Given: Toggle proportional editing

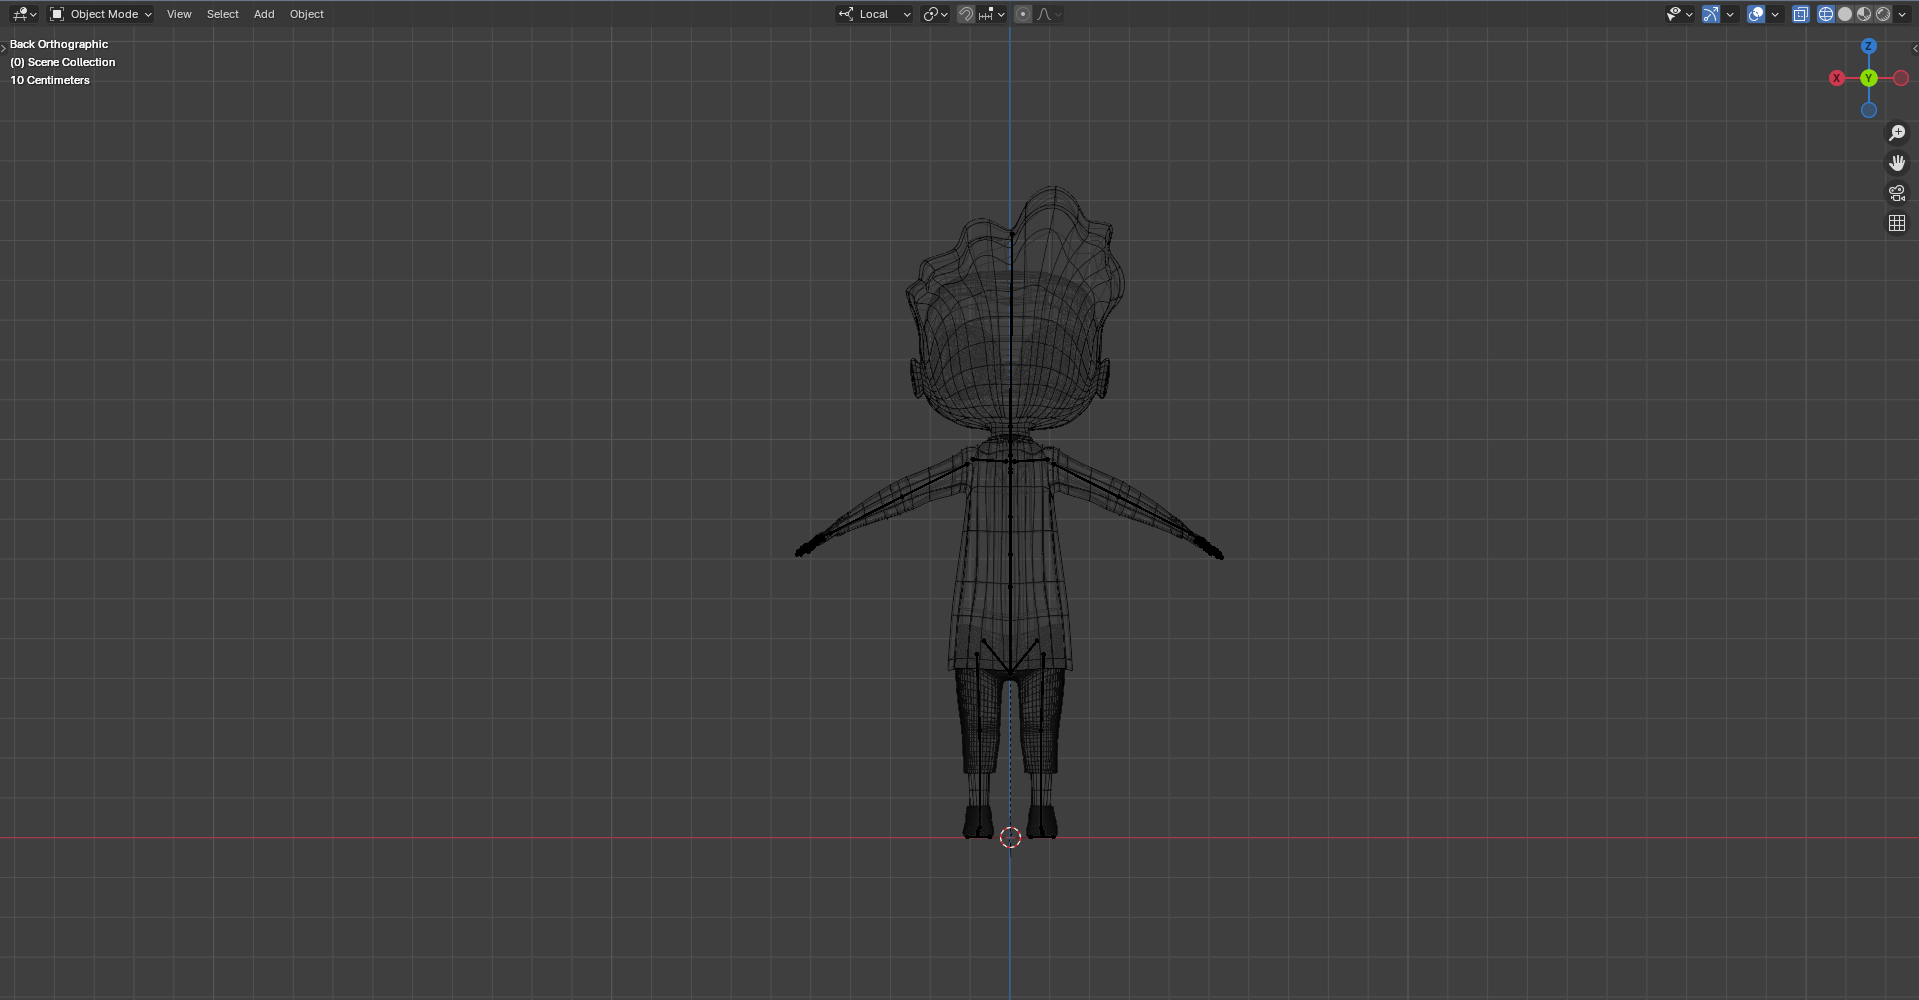Looking at the screenshot, I should [1023, 14].
